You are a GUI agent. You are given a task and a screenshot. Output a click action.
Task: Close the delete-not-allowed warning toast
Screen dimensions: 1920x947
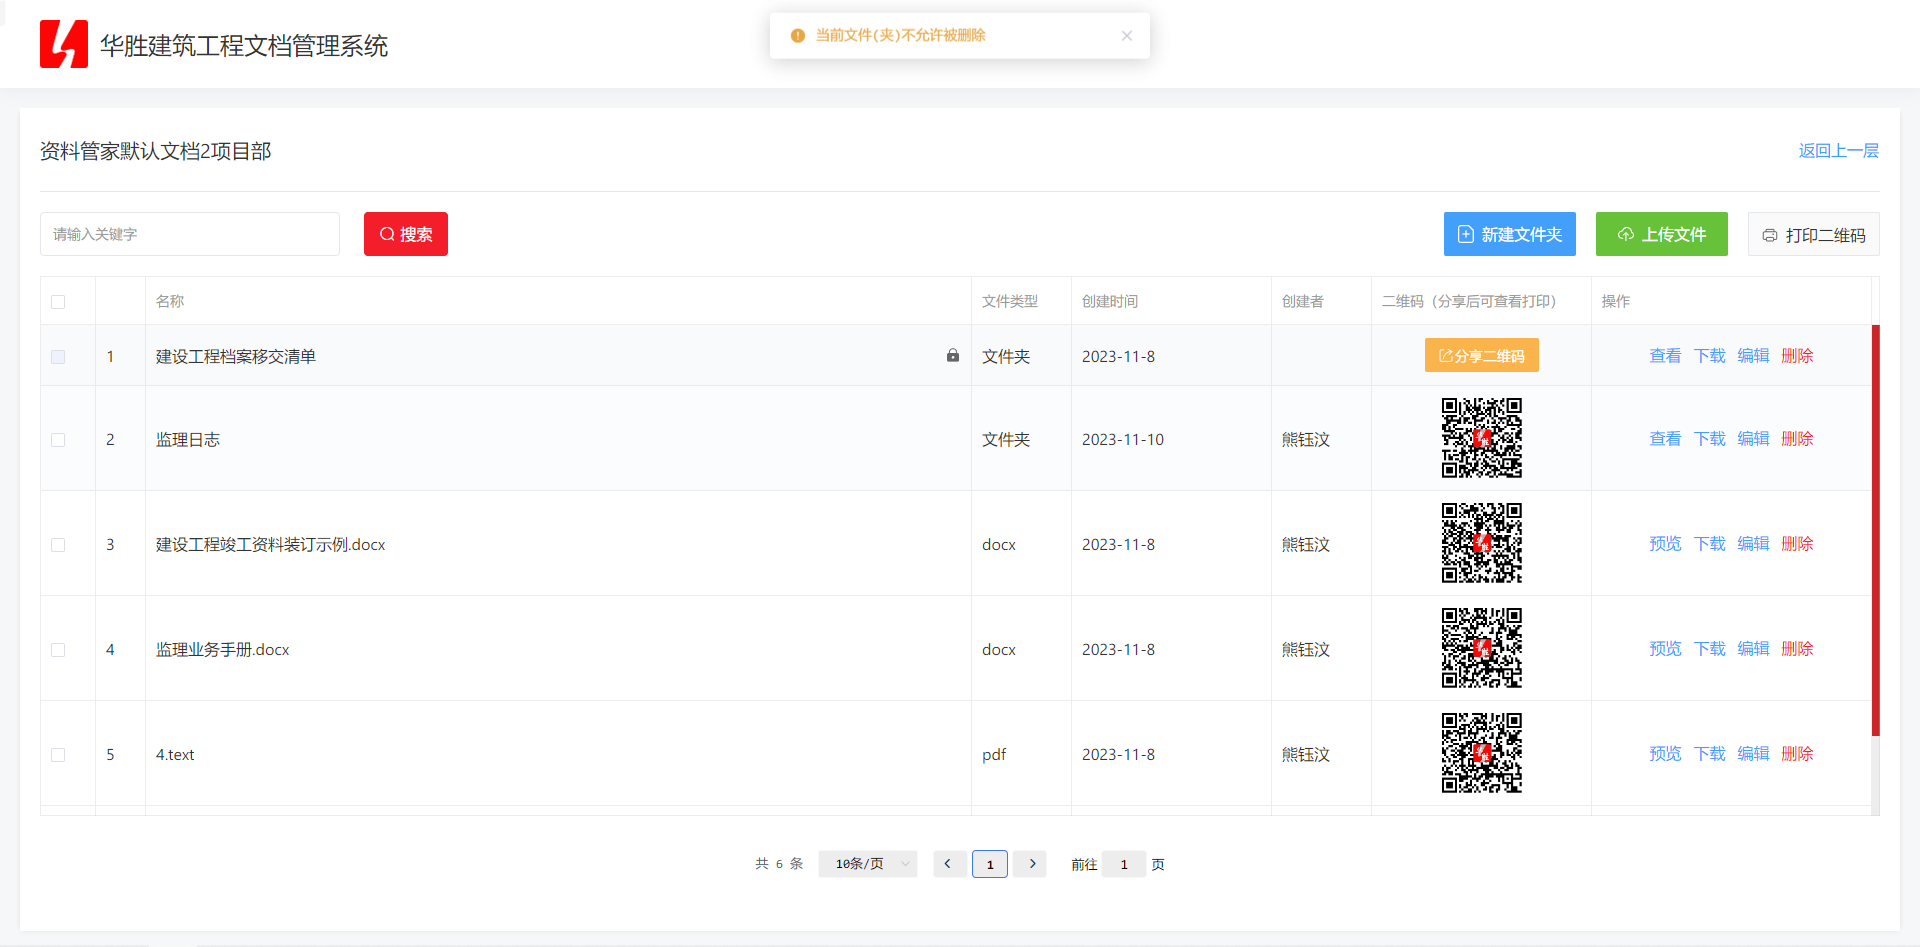coord(1127,36)
